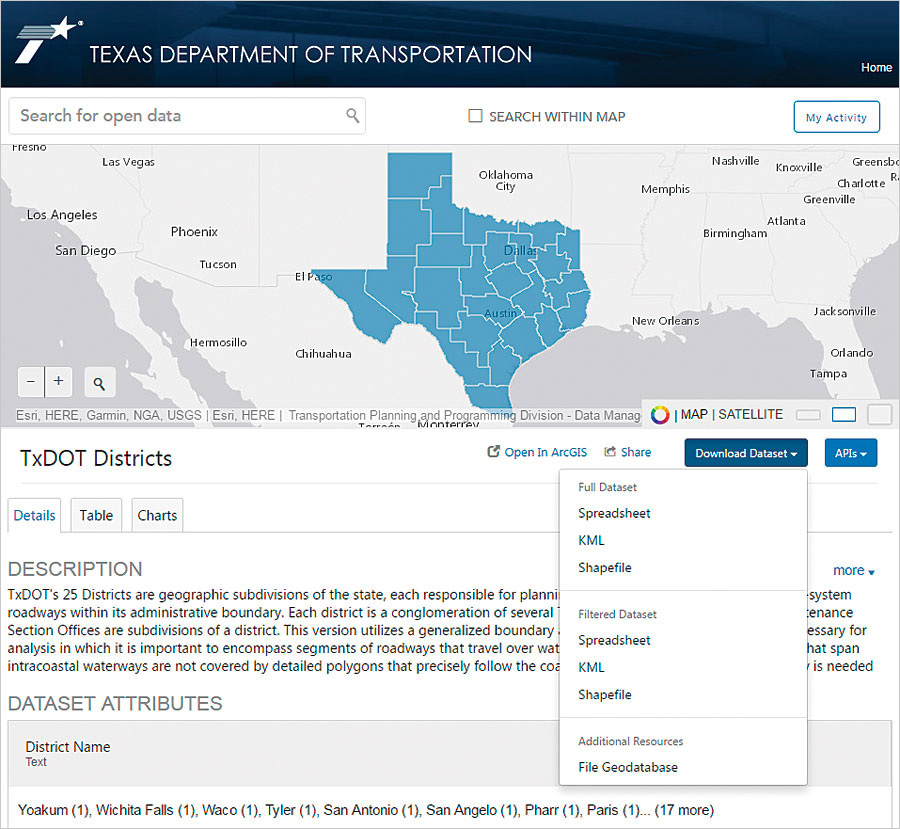The width and height of the screenshot is (900, 829).
Task: Open the map's magnifier search tool
Action: click(98, 382)
